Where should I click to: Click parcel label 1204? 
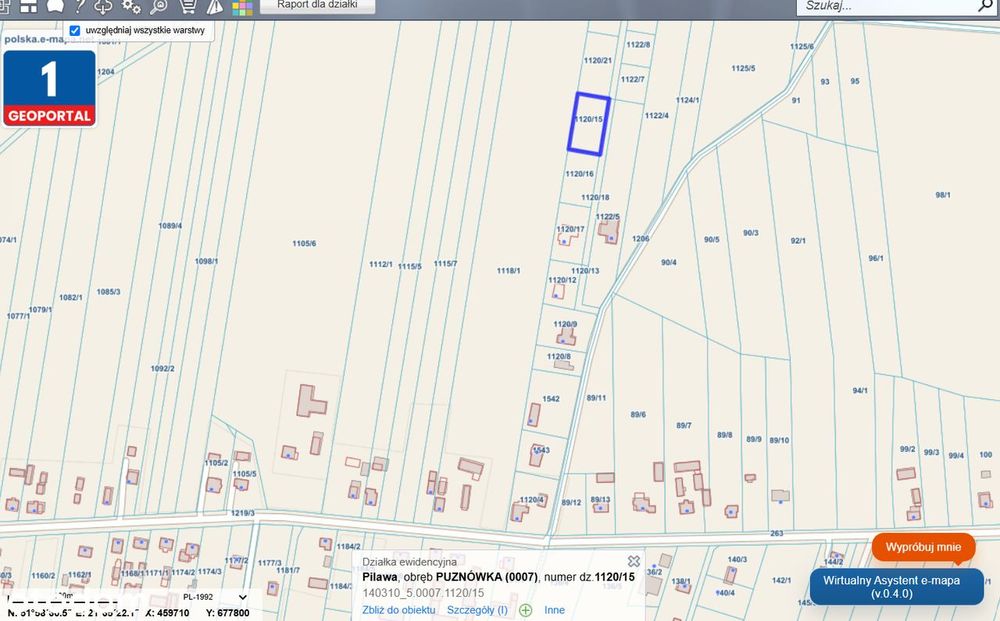(x=106, y=72)
